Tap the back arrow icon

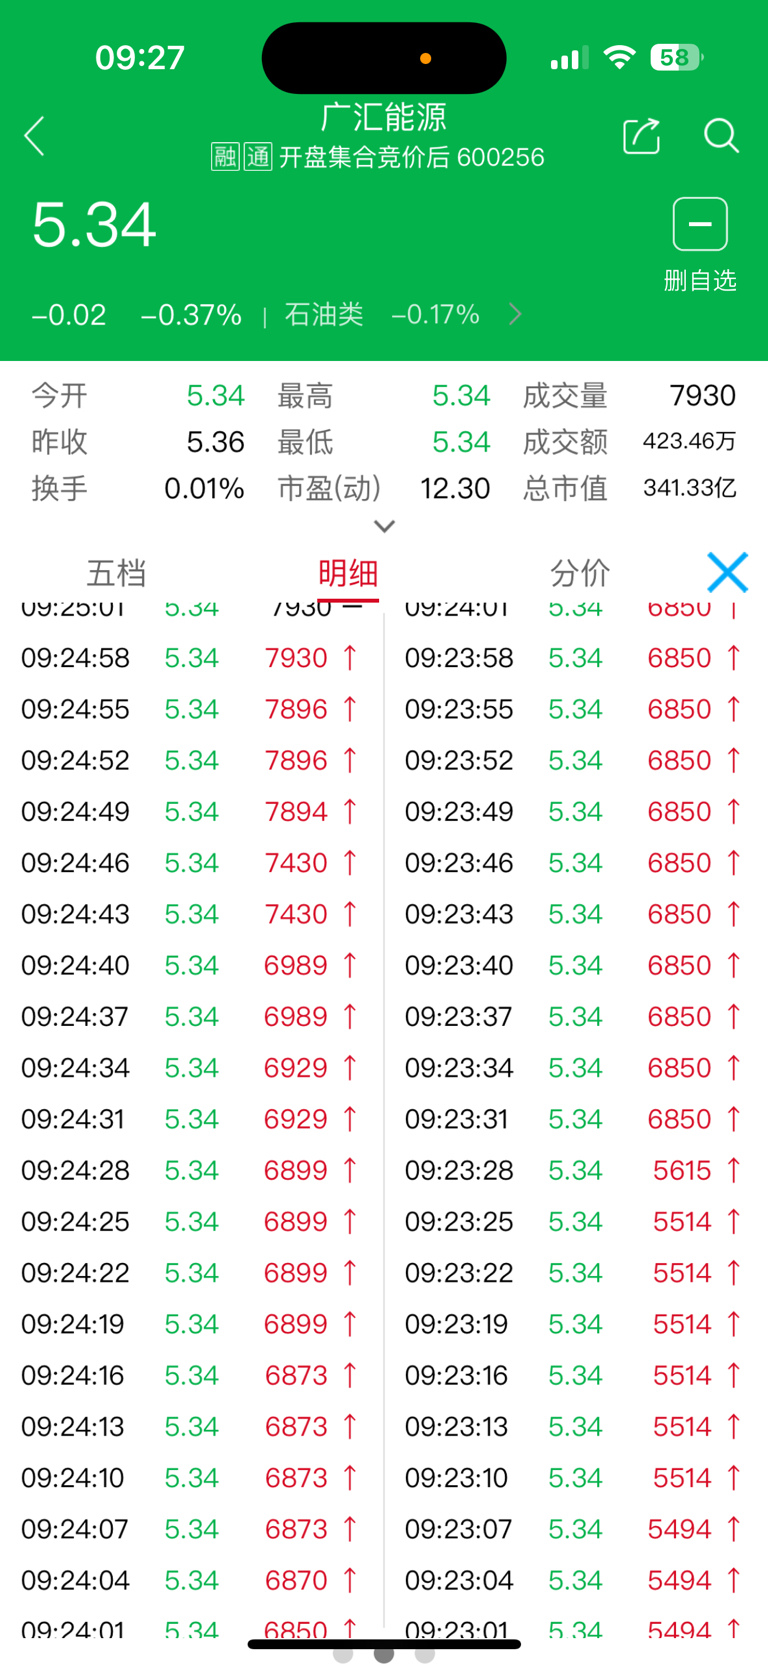coord(35,136)
